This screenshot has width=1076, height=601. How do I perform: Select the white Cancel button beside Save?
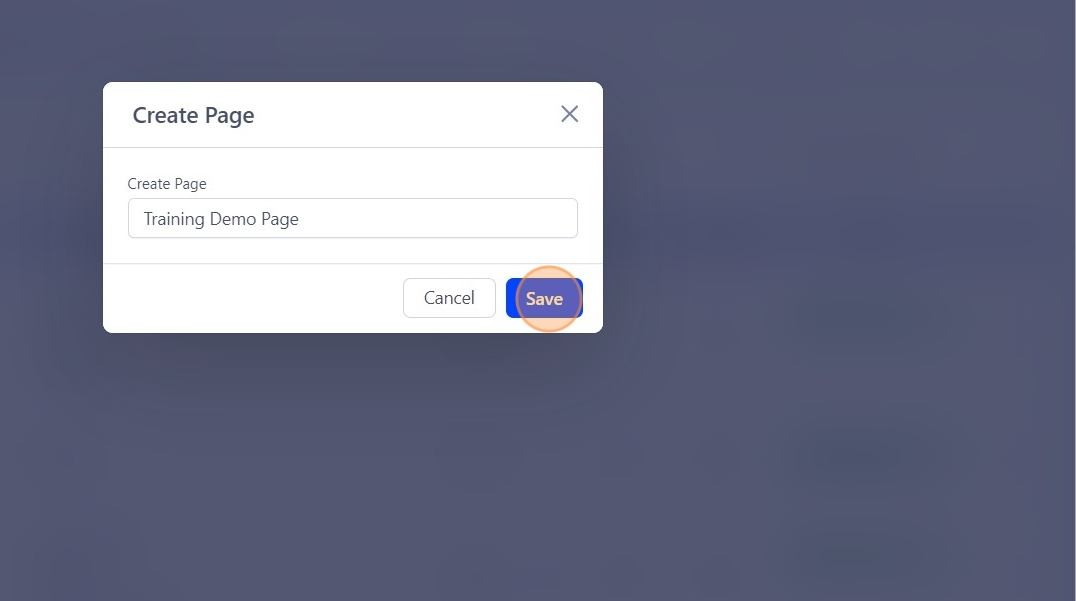(x=449, y=298)
